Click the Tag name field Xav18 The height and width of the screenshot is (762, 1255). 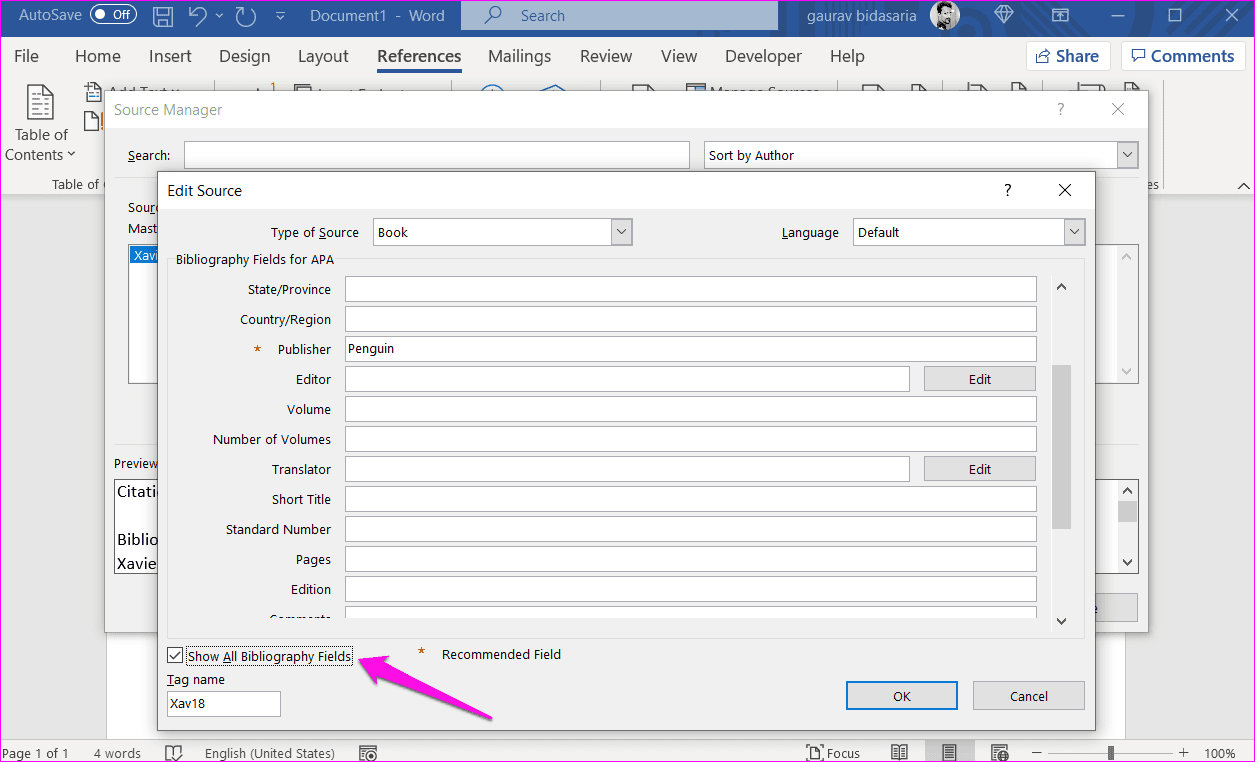click(224, 704)
